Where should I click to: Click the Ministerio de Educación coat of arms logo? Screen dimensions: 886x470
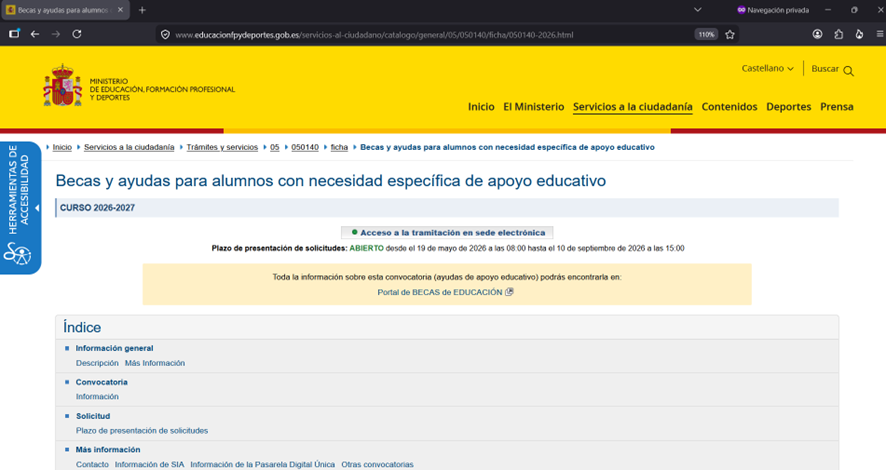tap(63, 85)
